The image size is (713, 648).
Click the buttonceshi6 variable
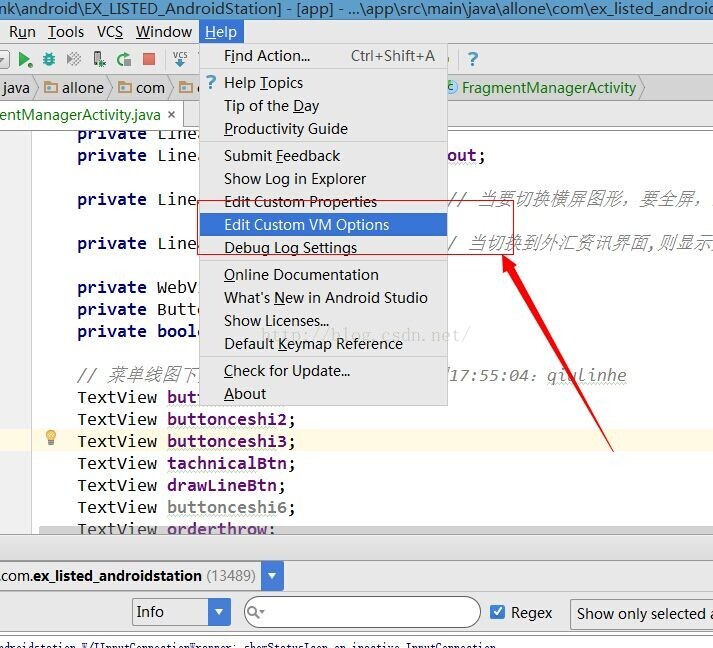pyautogui.click(x=227, y=507)
